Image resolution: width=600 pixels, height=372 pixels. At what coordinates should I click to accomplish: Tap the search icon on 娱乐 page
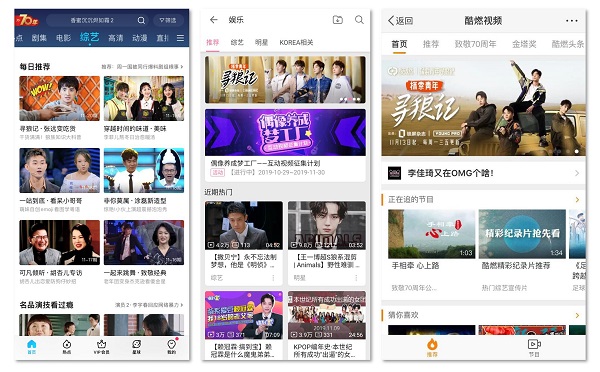359,20
